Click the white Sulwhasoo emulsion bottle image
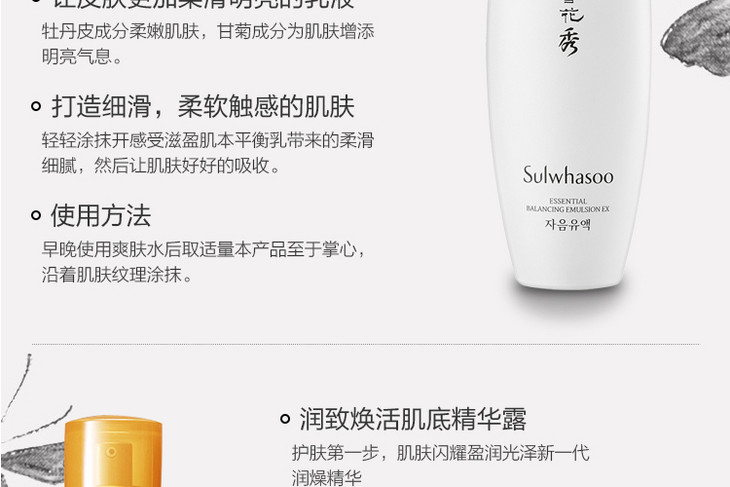Image resolution: width=730 pixels, height=487 pixels. 568,142
